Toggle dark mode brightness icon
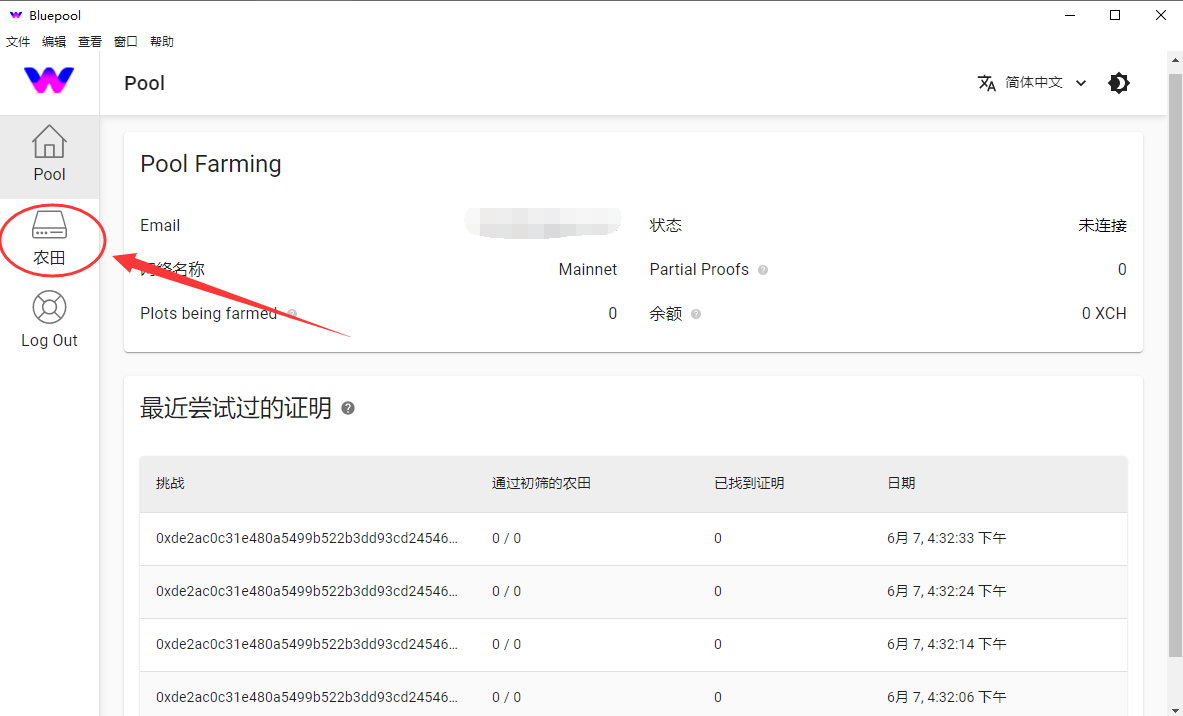 pos(1119,83)
